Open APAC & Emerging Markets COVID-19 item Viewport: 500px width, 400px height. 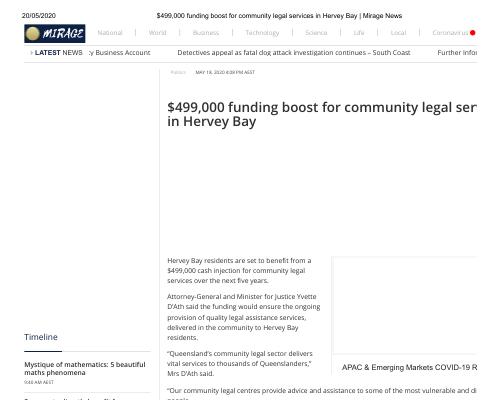pos(409,367)
